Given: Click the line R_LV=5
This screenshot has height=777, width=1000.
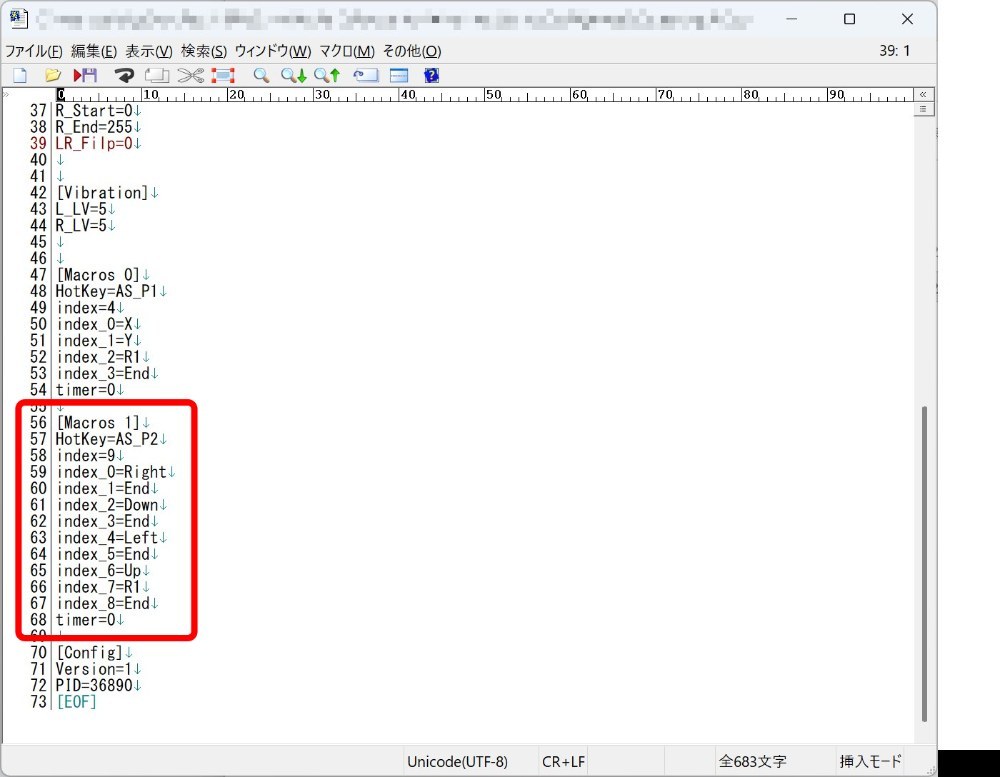Looking at the screenshot, I should point(81,226).
